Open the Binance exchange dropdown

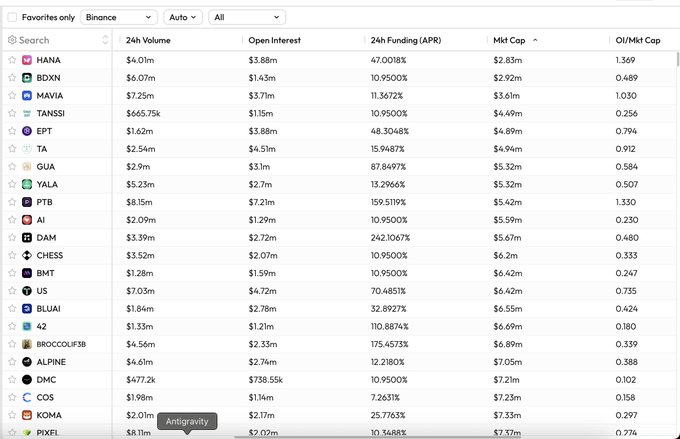119,17
